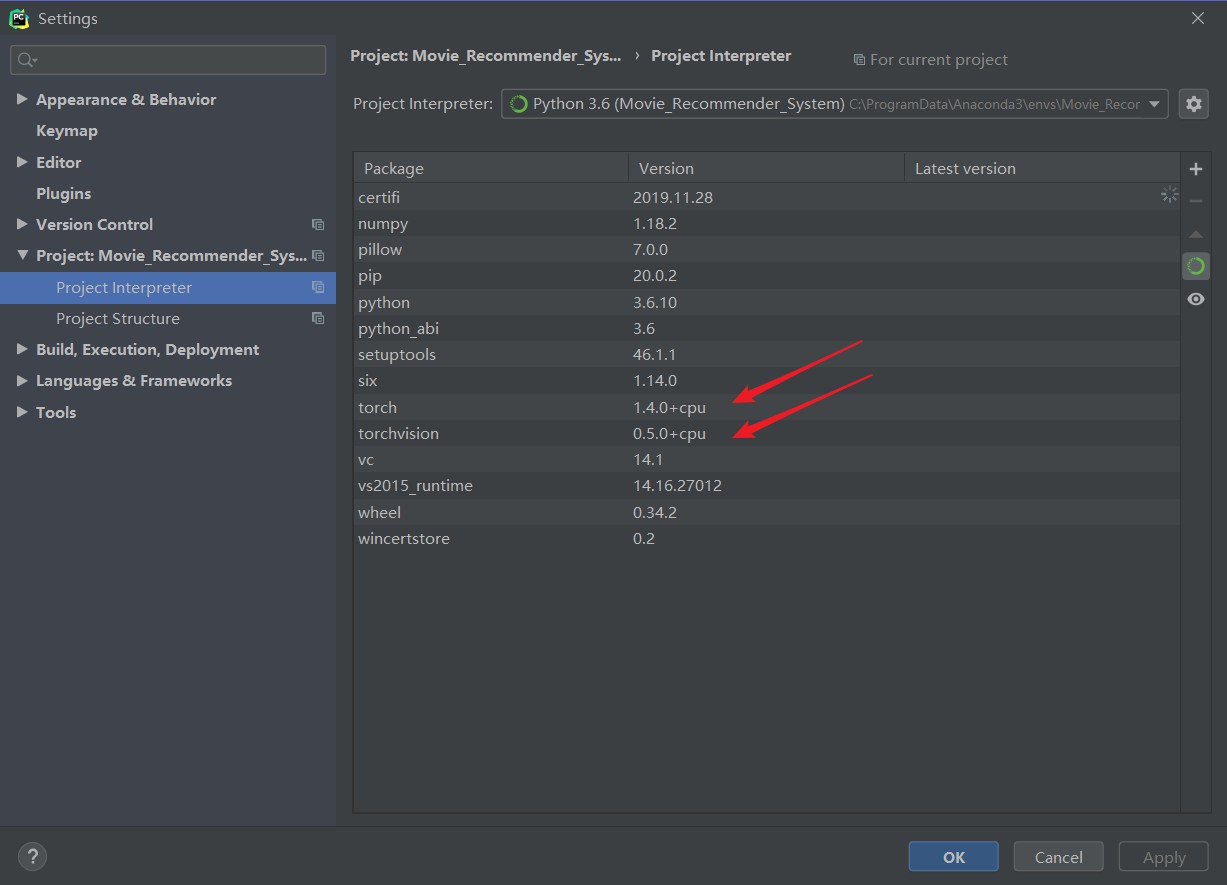Viewport: 1227px width, 885px height.
Task: Click the upgrade package up-arrow icon
Action: [1195, 234]
